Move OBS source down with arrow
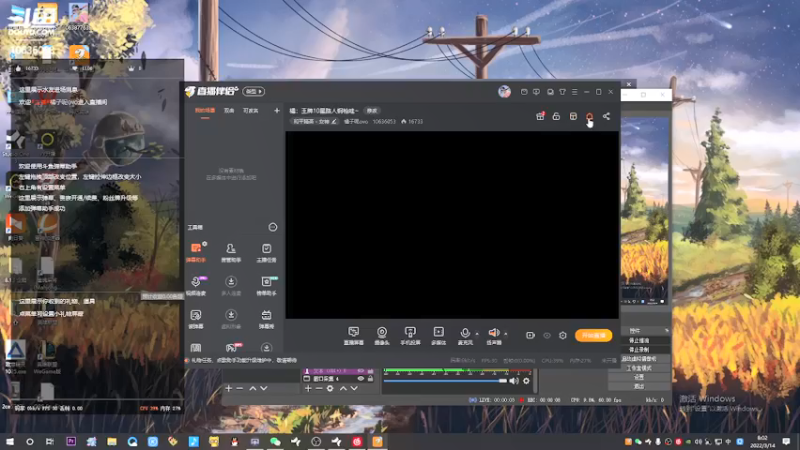Image resolution: width=800 pixels, height=450 pixels. click(354, 389)
